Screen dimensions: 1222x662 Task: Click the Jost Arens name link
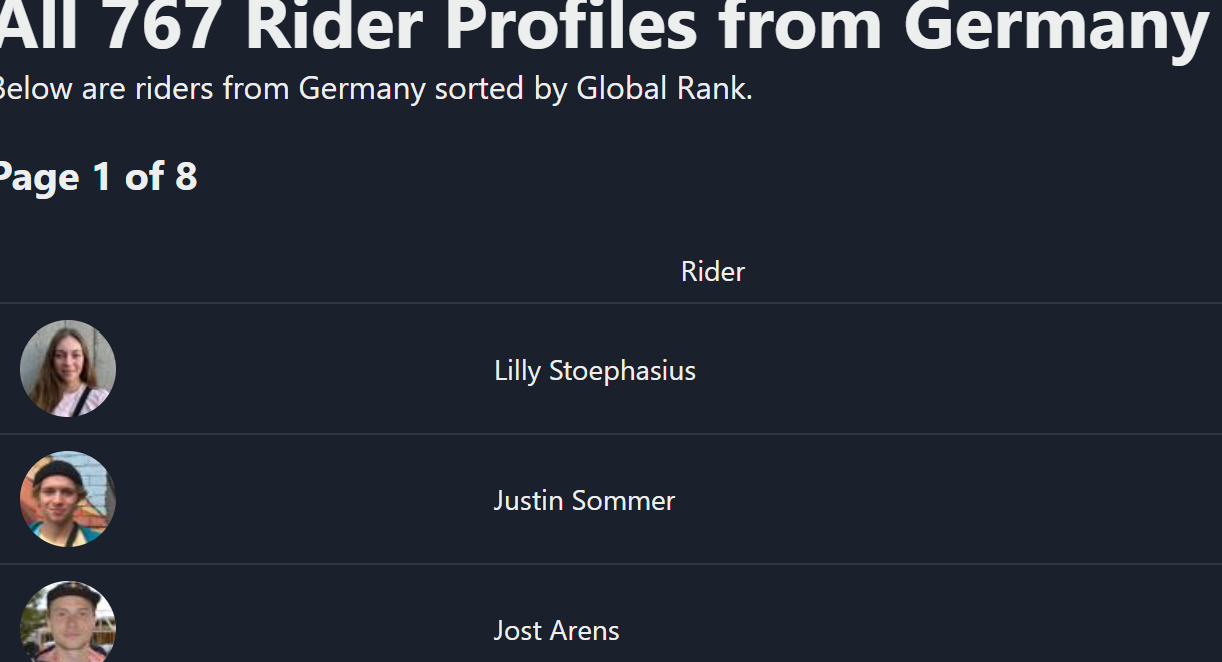[x=556, y=631]
